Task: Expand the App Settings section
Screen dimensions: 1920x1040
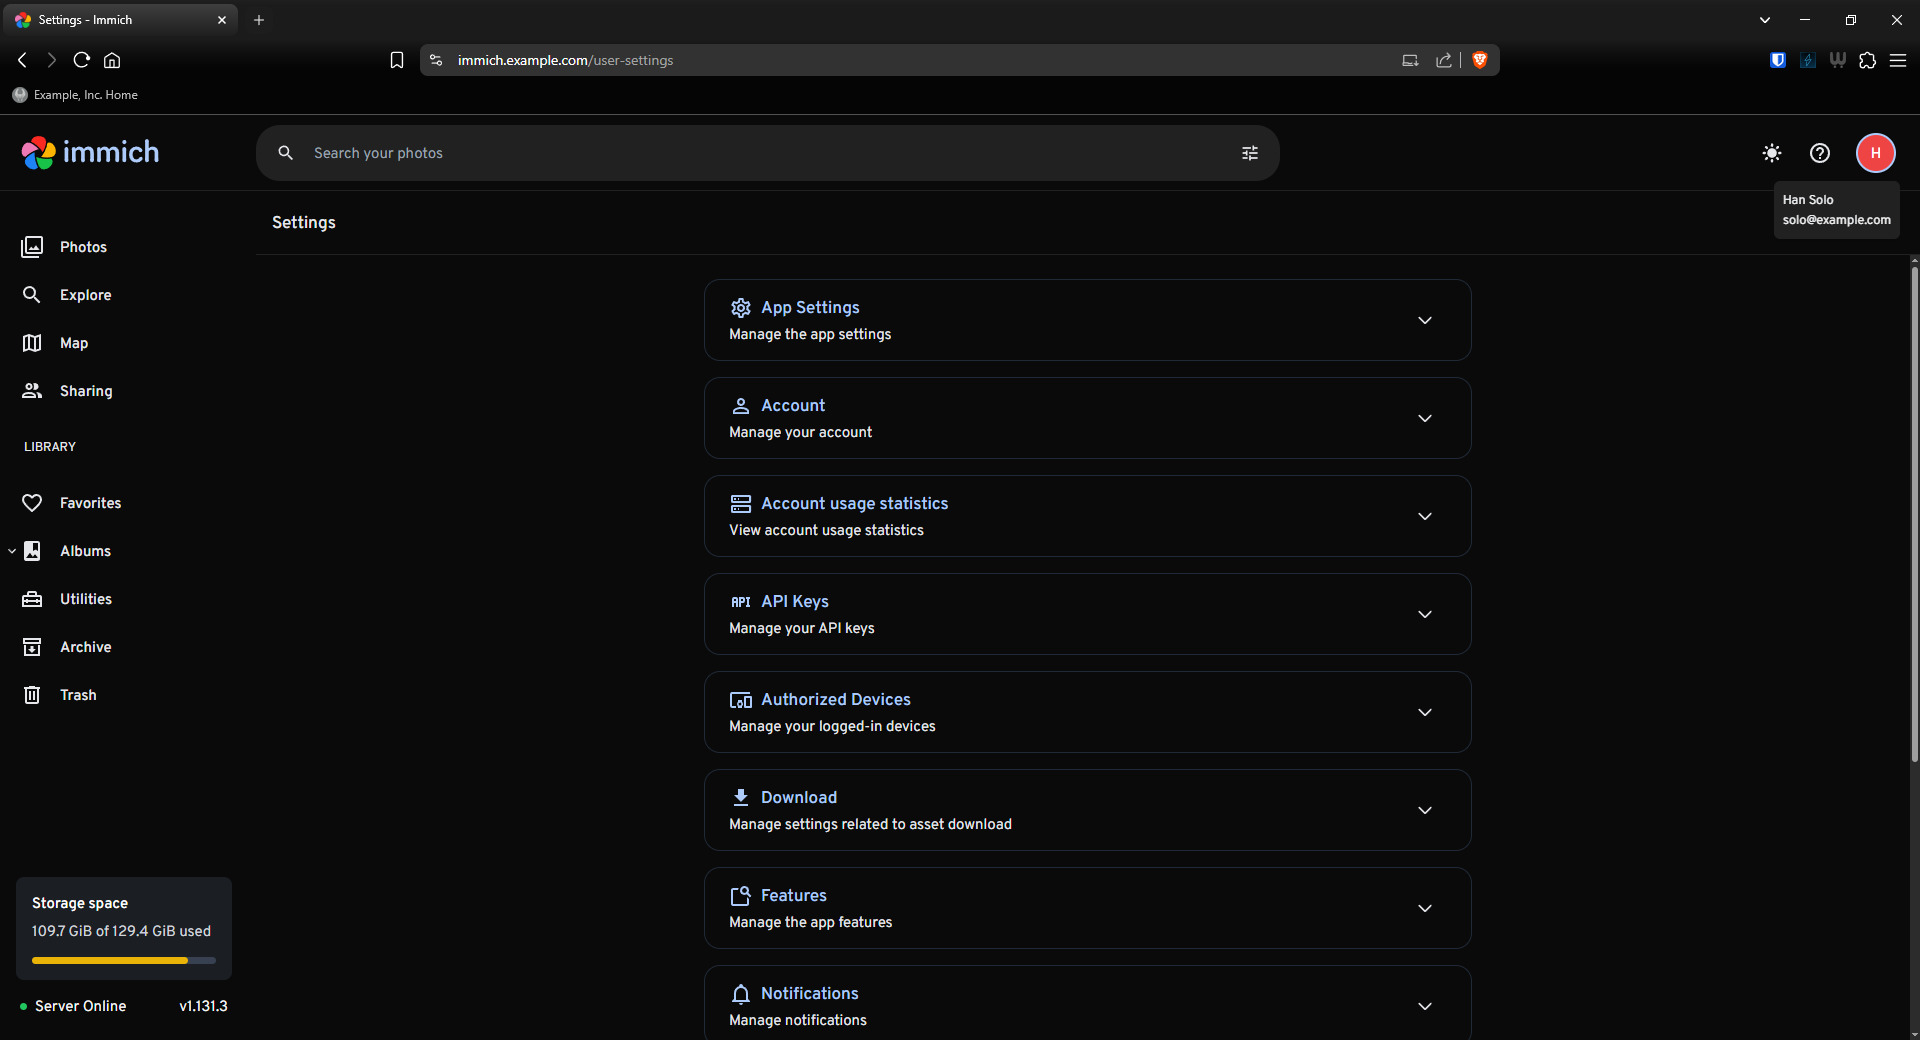Action: point(1087,320)
